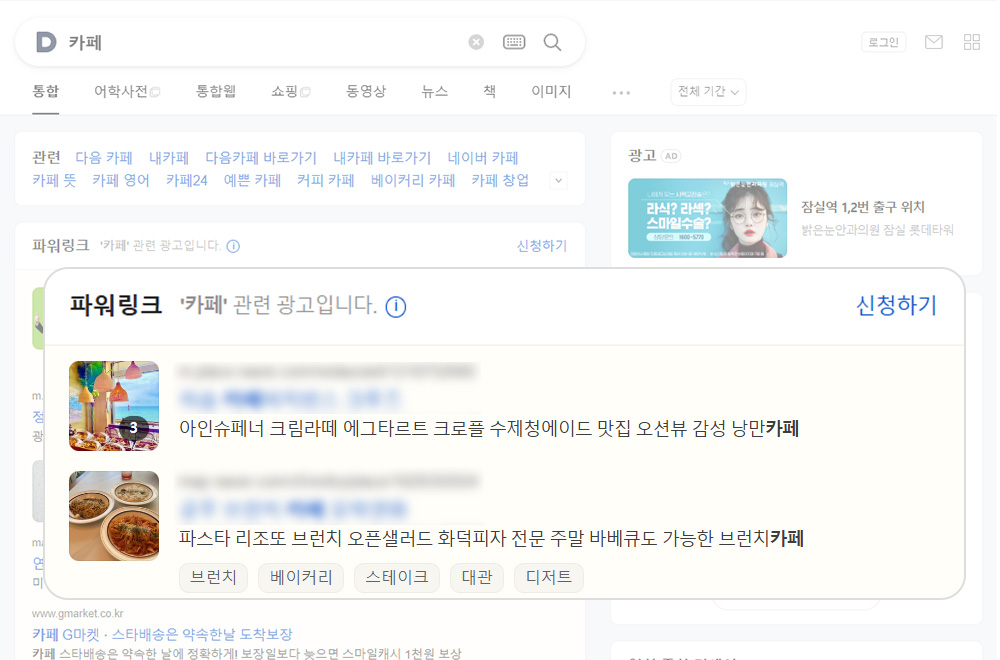This screenshot has width=1000, height=660.
Task: Clear the search field with the X icon
Action: click(x=476, y=42)
